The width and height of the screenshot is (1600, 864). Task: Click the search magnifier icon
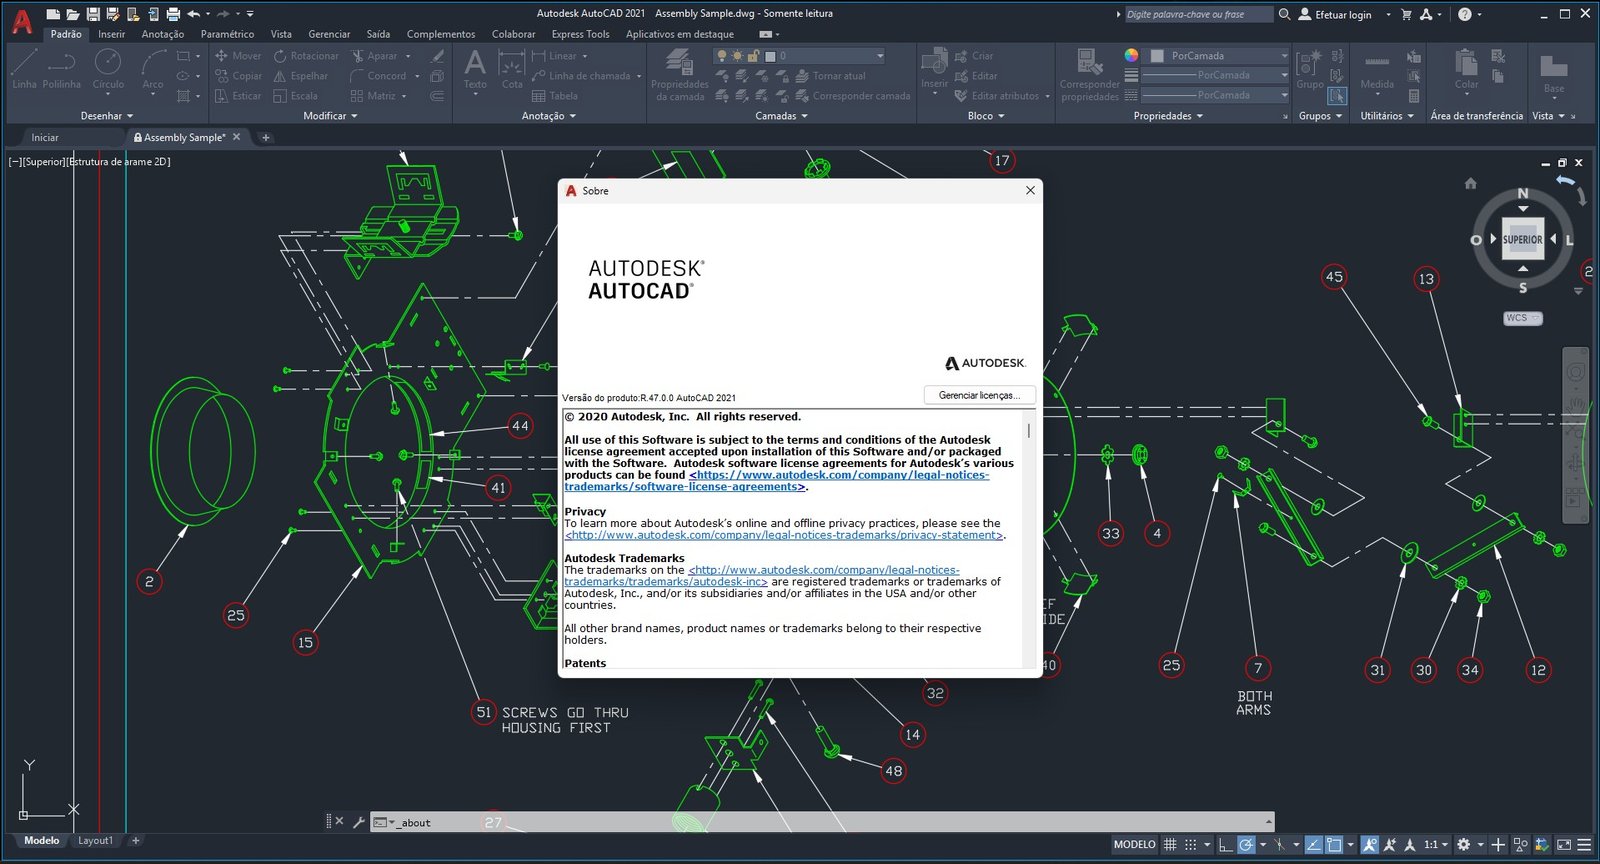[1285, 14]
